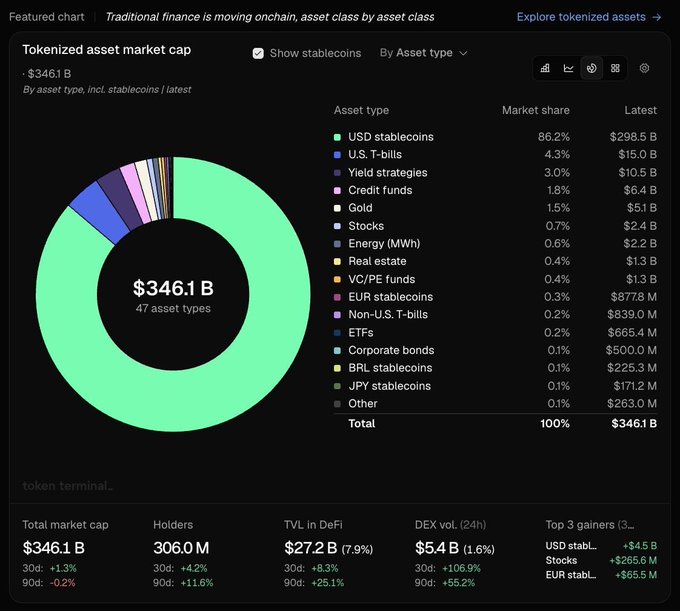Select the USD stablecoins row label
680x611 pixels.
pos(391,137)
